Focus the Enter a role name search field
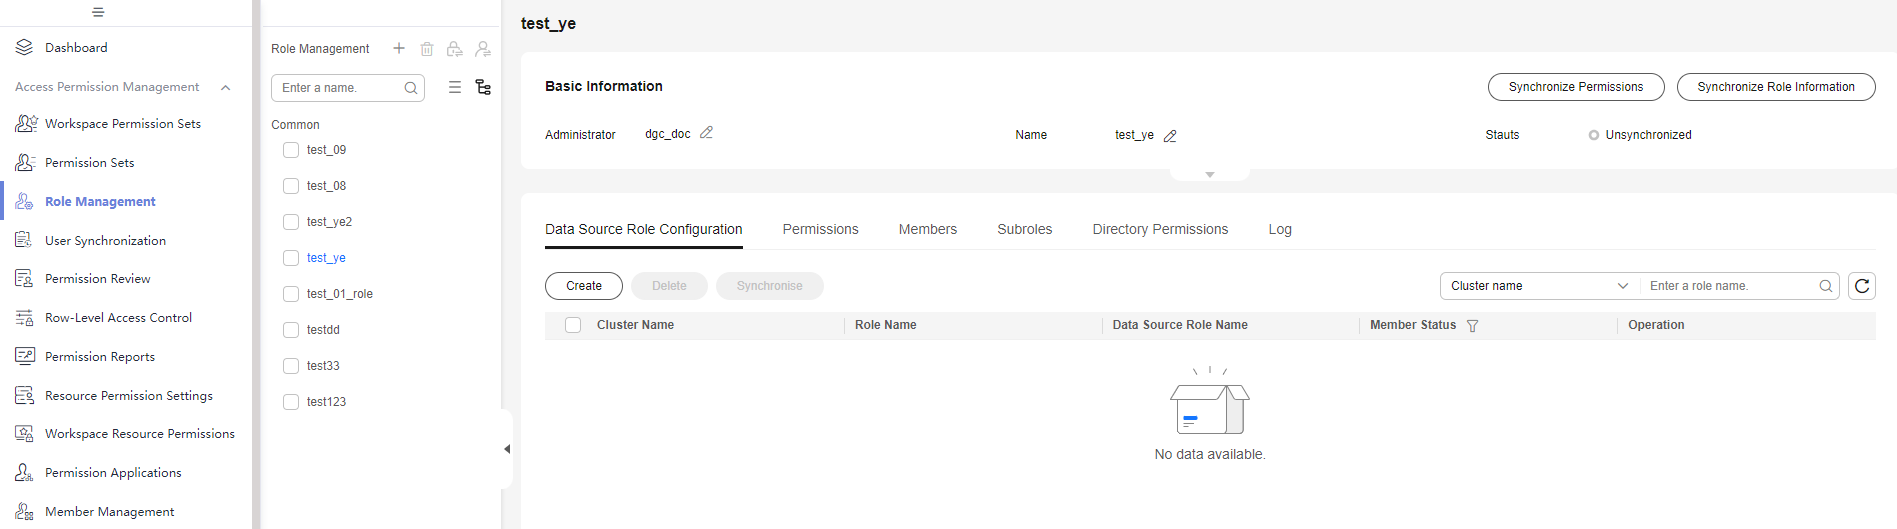Image resolution: width=1897 pixels, height=529 pixels. coord(1730,286)
